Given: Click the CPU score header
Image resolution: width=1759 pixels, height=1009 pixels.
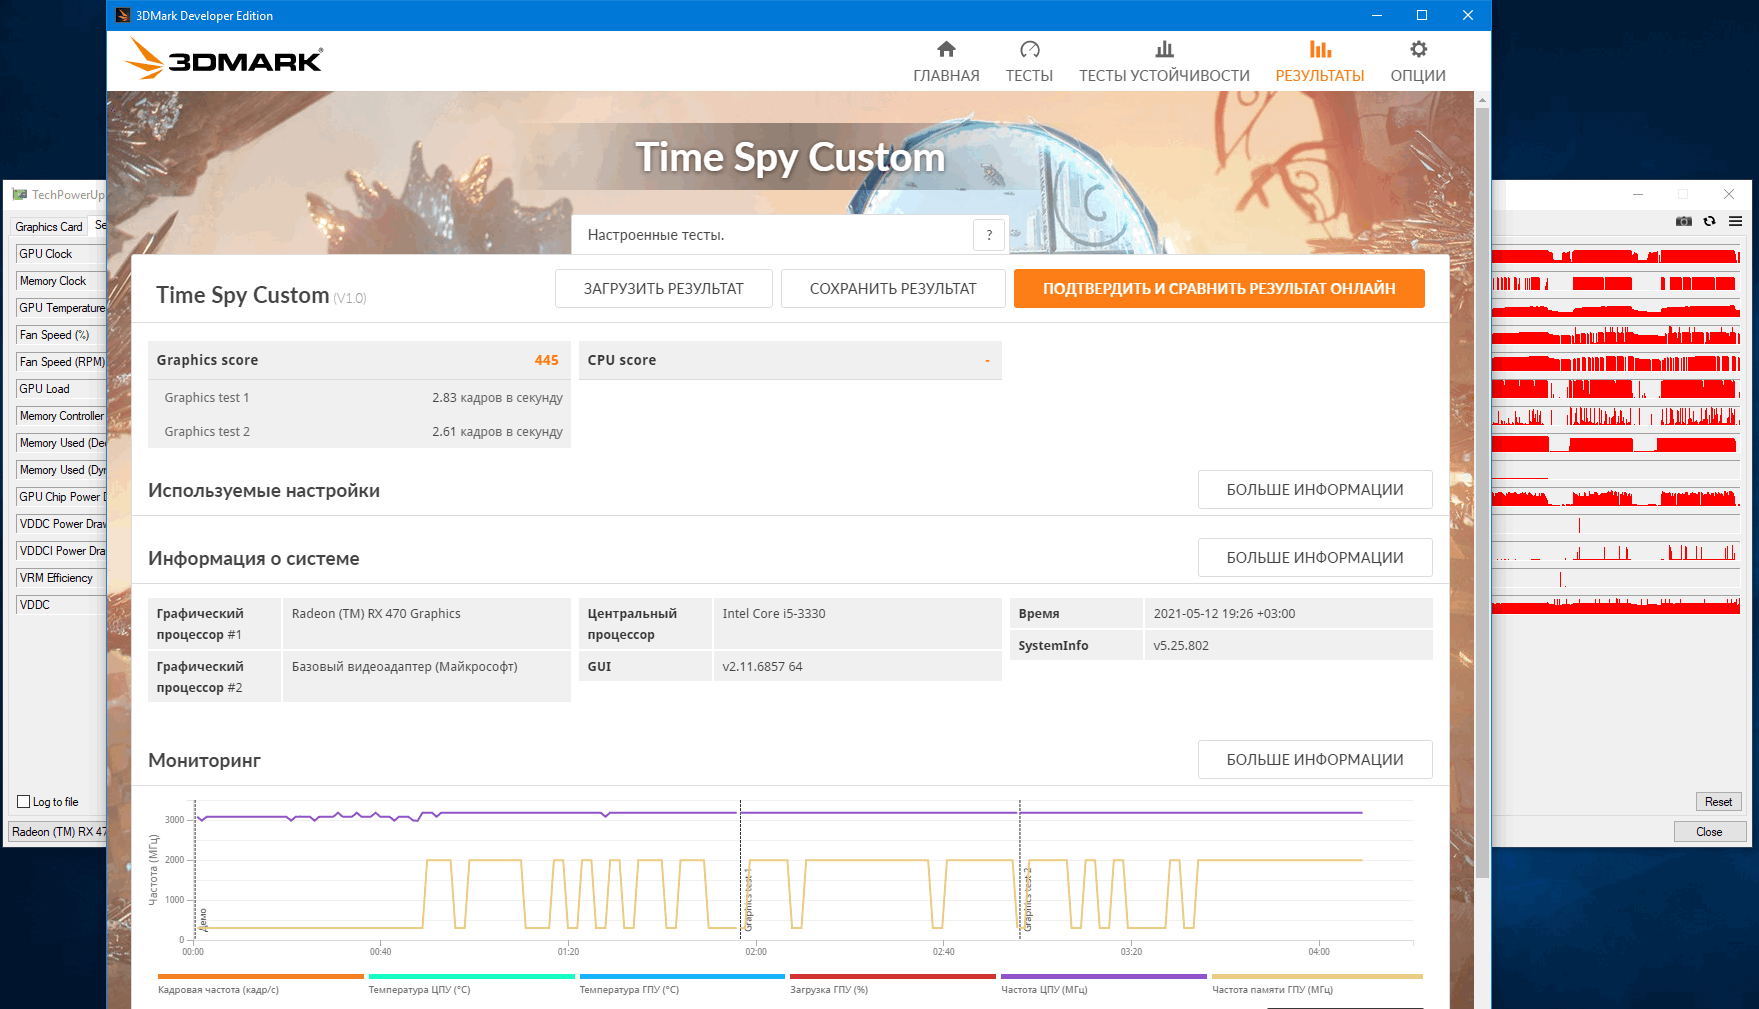Looking at the screenshot, I should pyautogui.click(x=790, y=360).
